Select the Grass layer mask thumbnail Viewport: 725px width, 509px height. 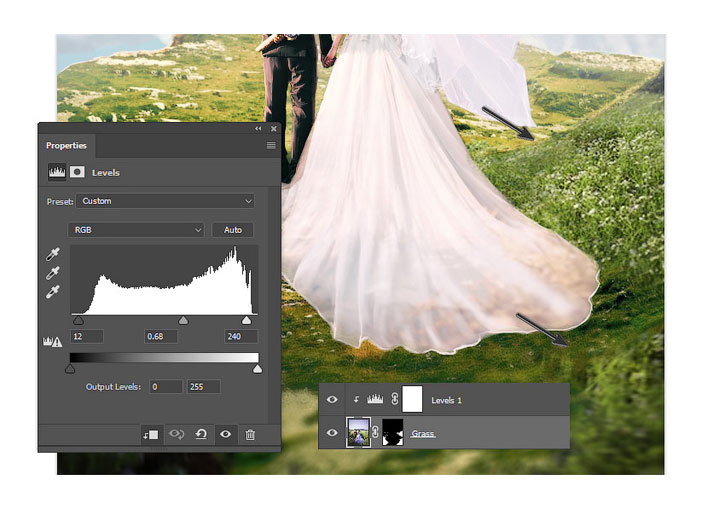(x=393, y=433)
